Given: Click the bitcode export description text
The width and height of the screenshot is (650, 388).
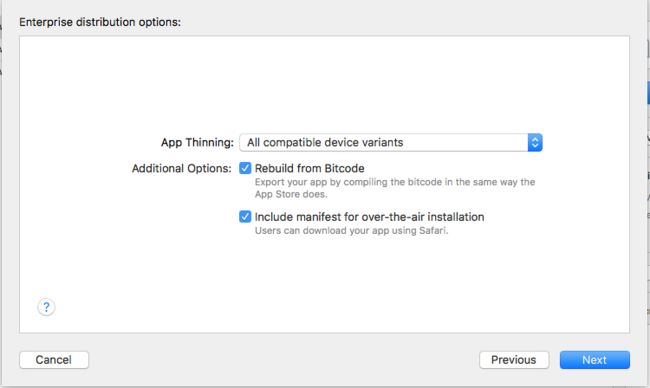Looking at the screenshot, I should [x=395, y=188].
